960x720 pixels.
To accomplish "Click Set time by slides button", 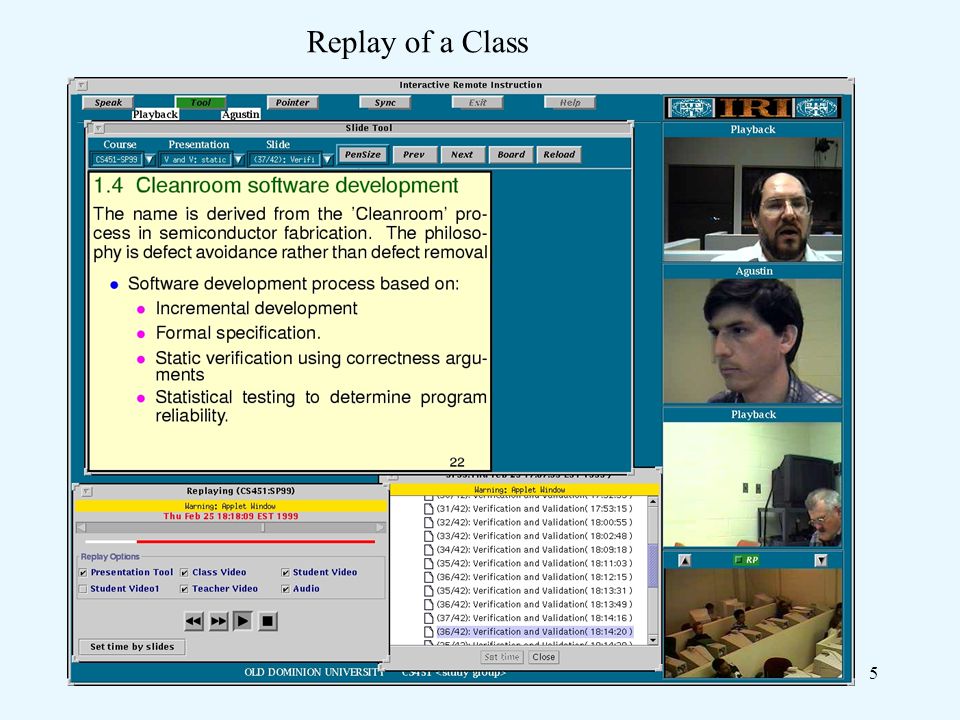I will coord(132,647).
